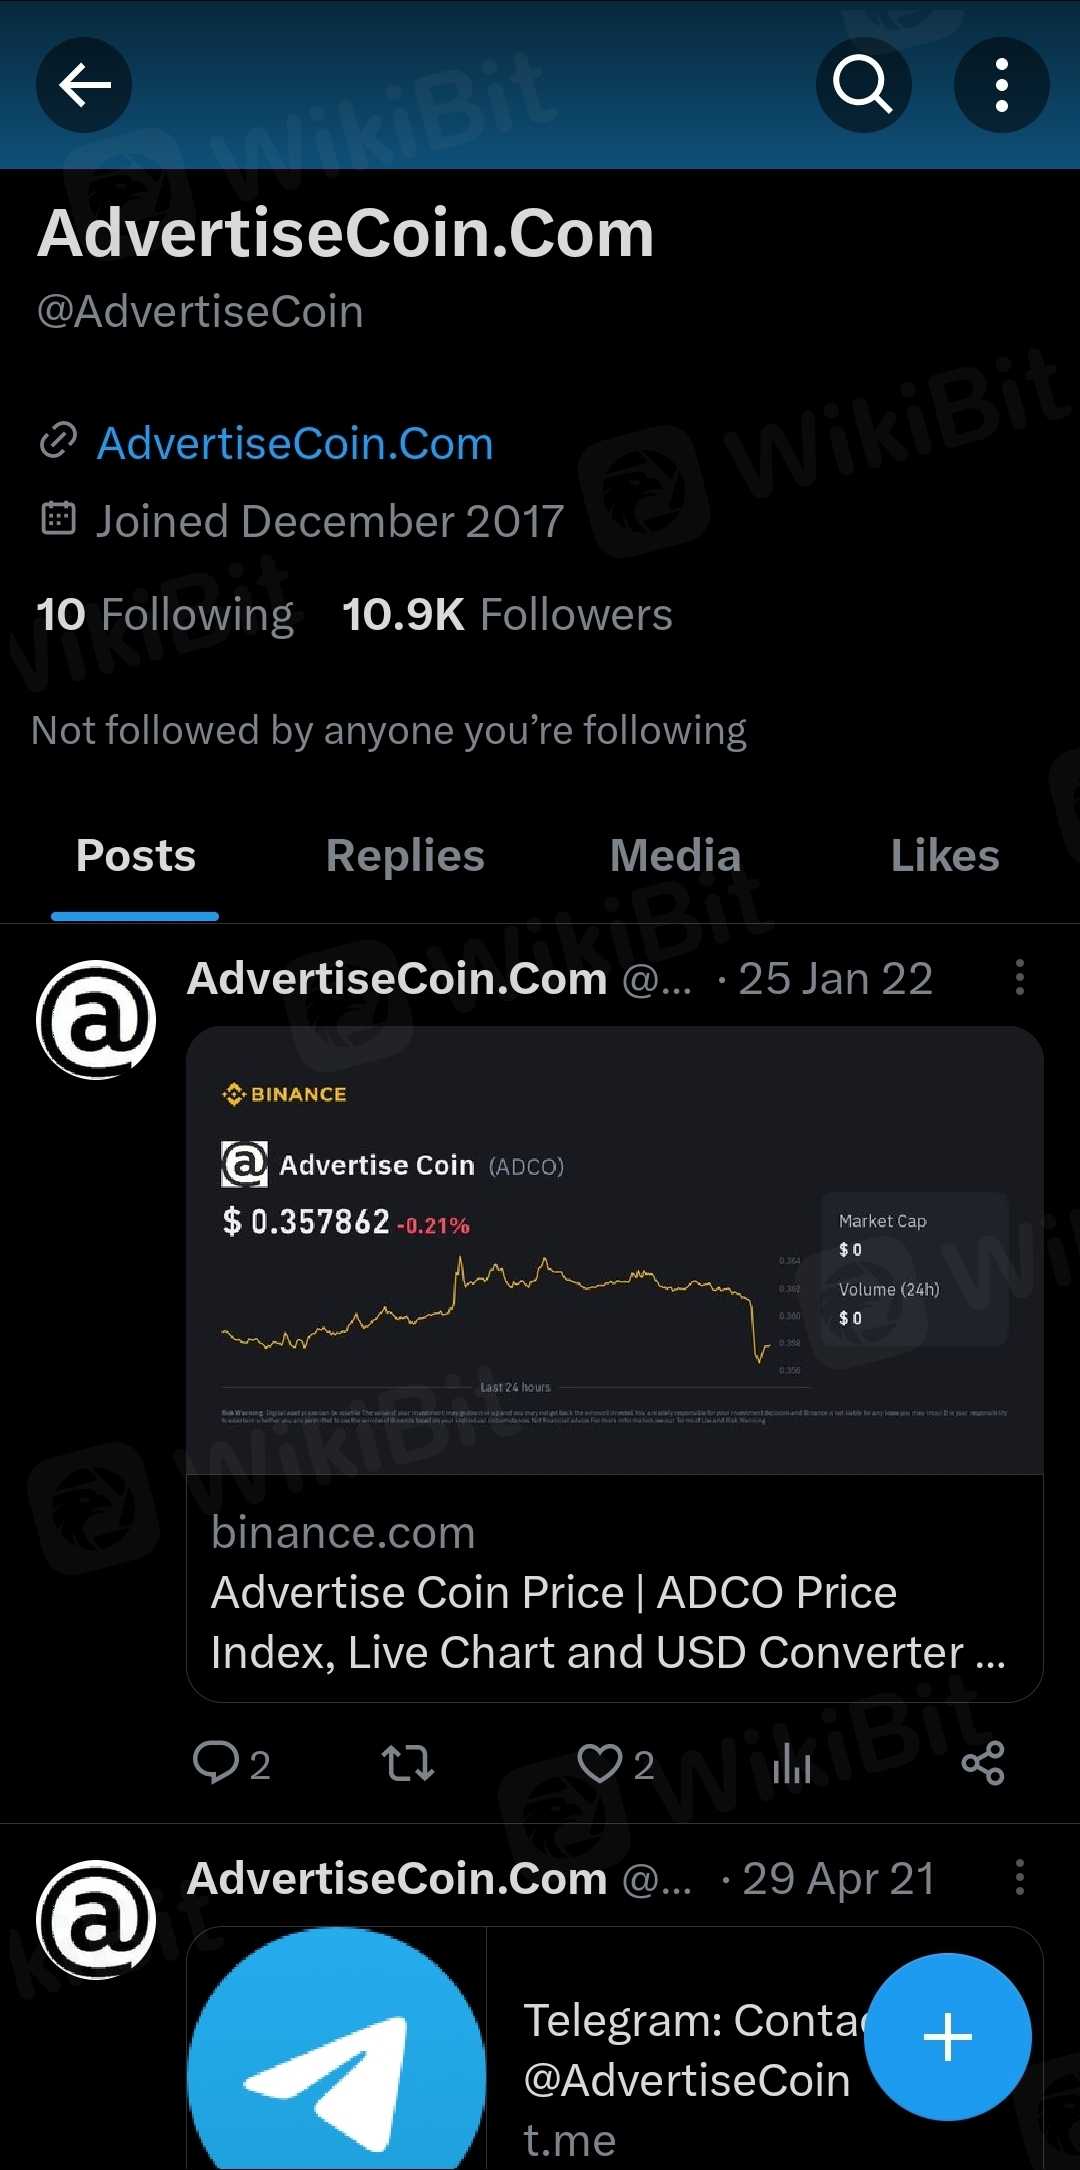Viewport: 1080px width, 2170px height.
Task: View analytics for the ADCO post
Action: click(x=791, y=1763)
